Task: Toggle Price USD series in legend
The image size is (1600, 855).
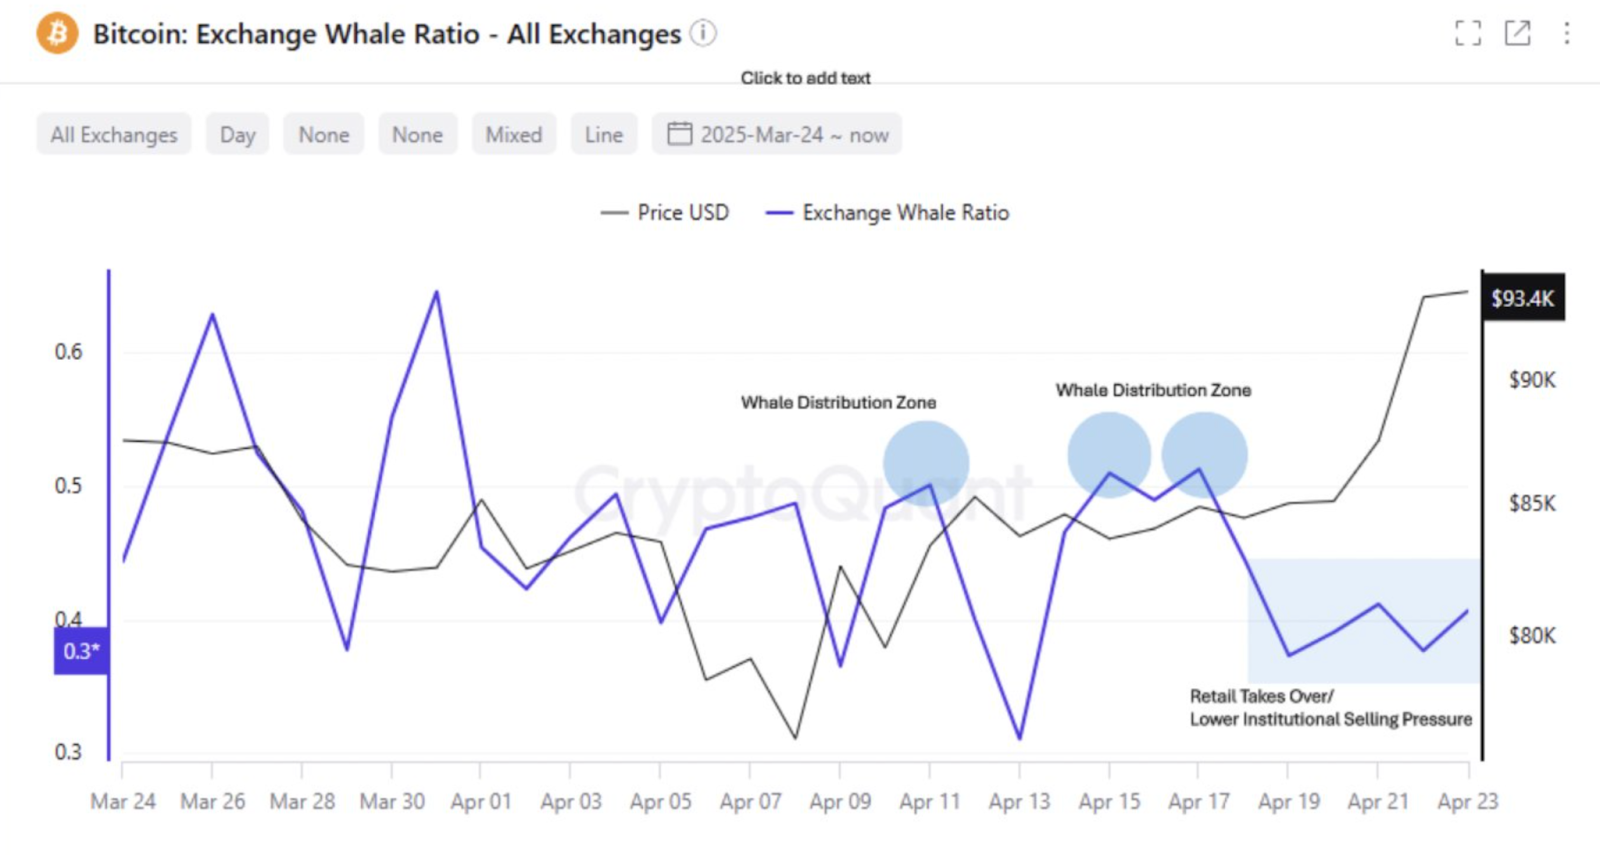Action: [x=665, y=212]
